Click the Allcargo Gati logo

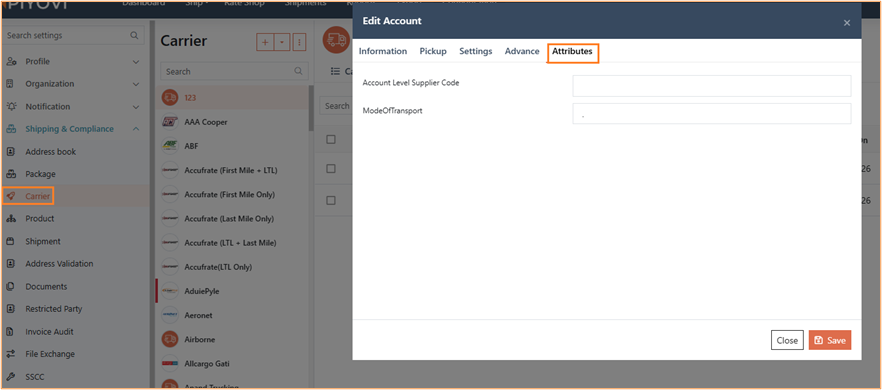169,364
